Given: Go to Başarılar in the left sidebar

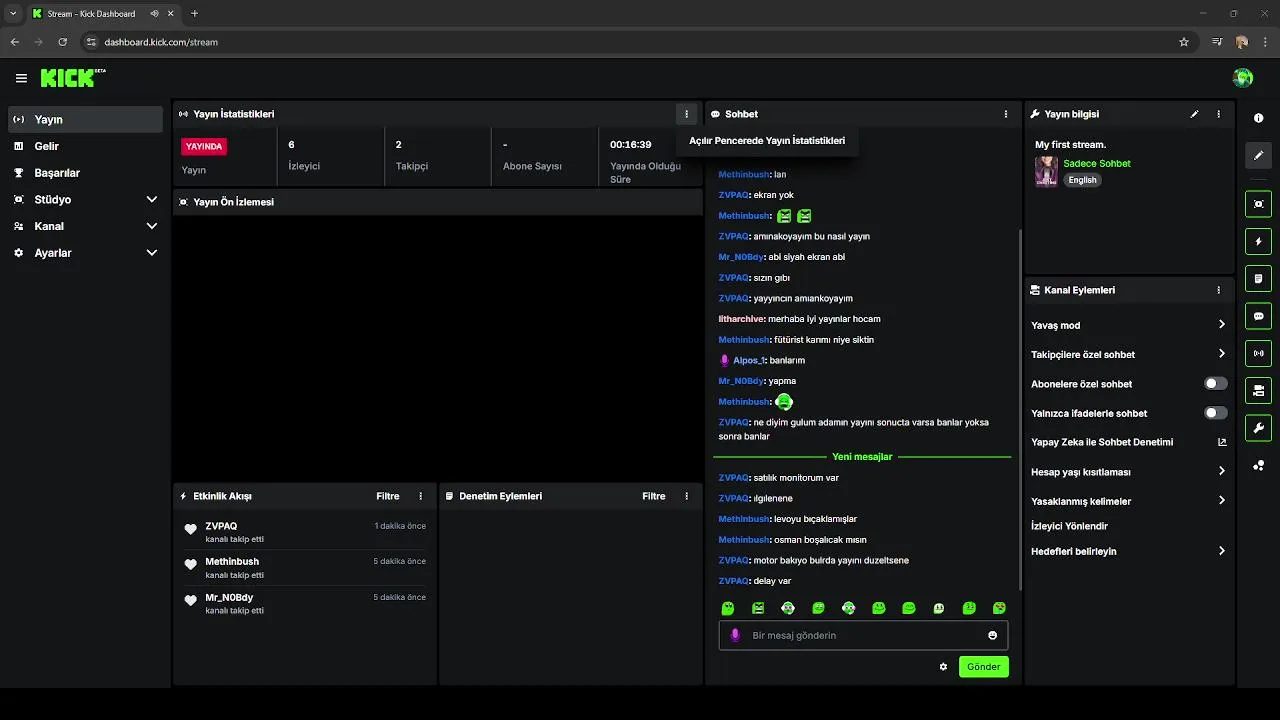Looking at the screenshot, I should coord(85,173).
